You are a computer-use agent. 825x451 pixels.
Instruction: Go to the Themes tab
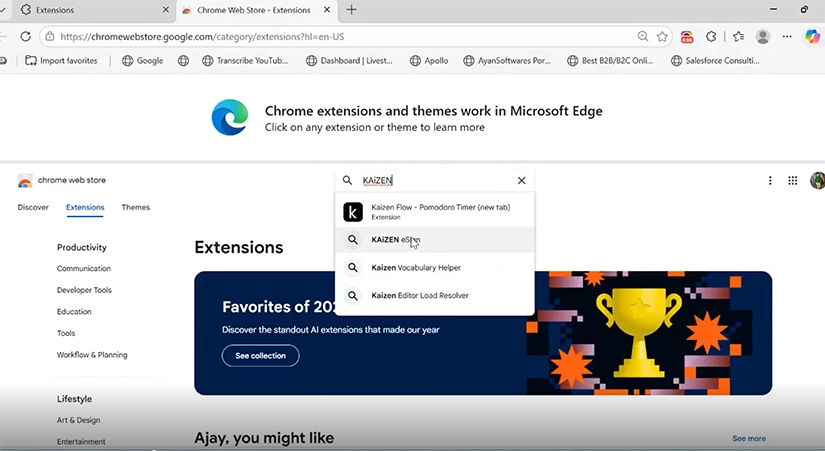pos(136,207)
